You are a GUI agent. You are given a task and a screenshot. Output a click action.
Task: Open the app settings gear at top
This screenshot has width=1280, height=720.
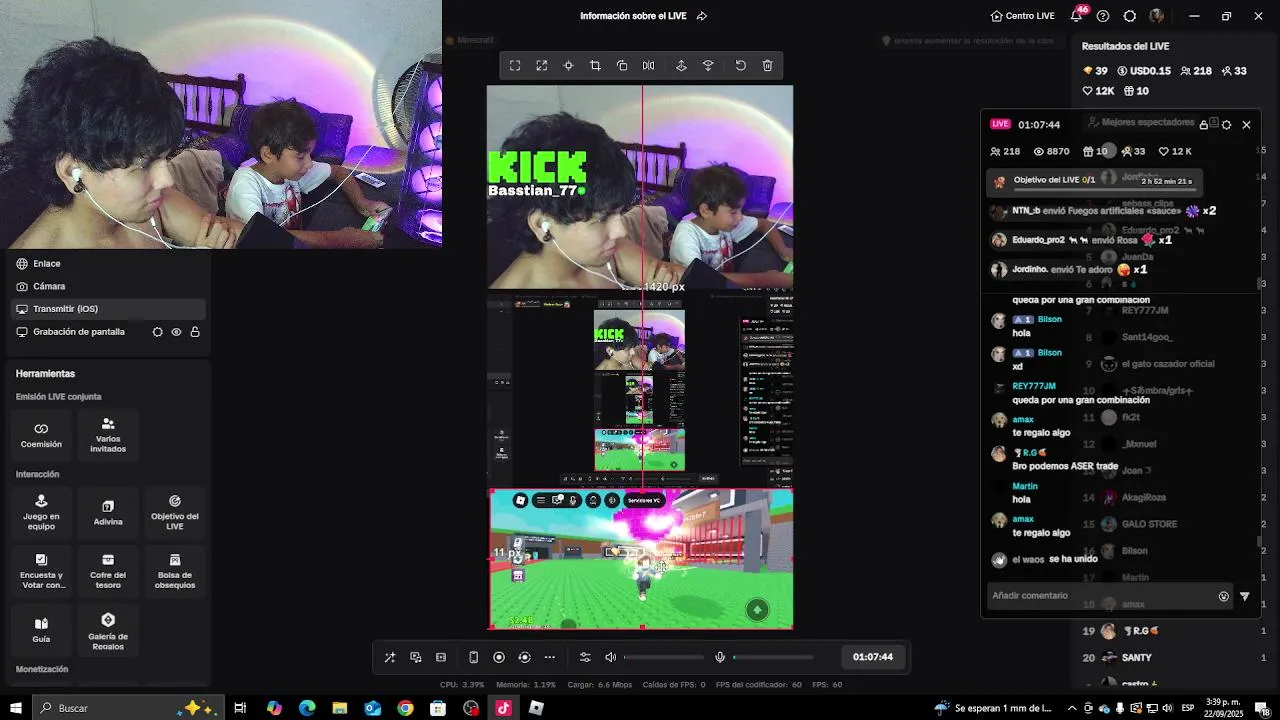(1130, 16)
